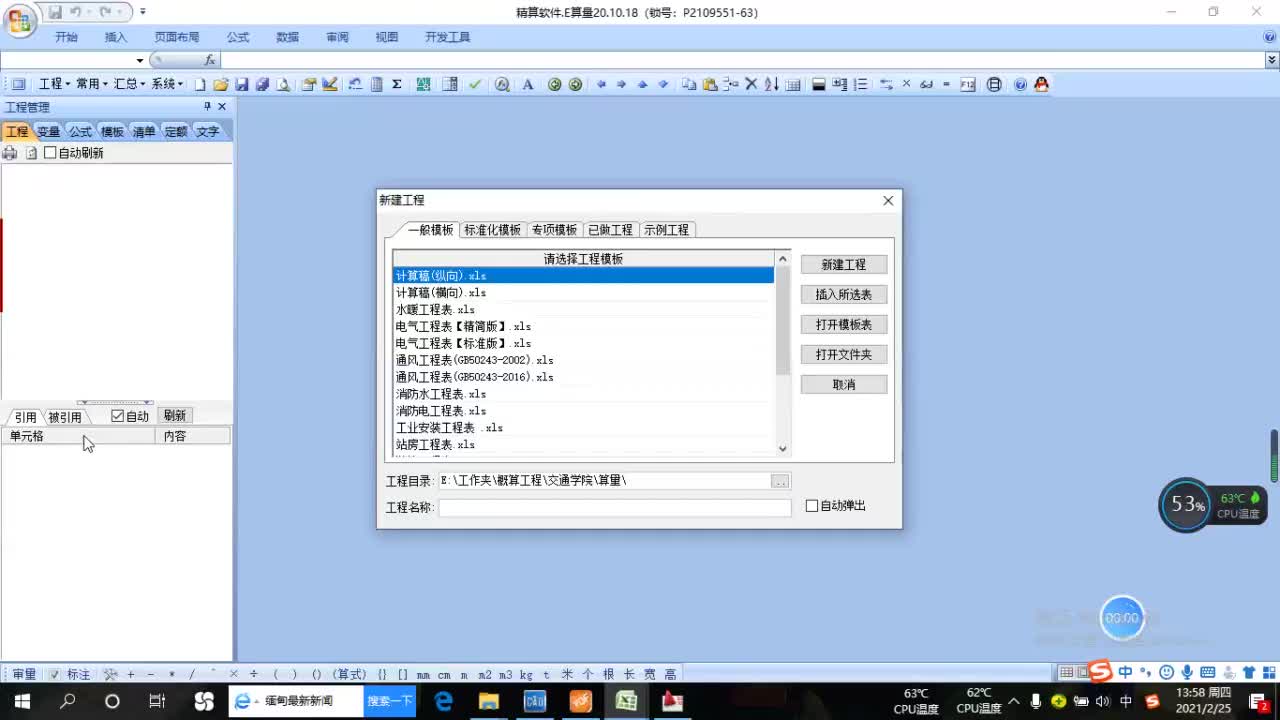Click the blue left arrow icon
This screenshot has height=720, width=1280.
pyautogui.click(x=601, y=85)
